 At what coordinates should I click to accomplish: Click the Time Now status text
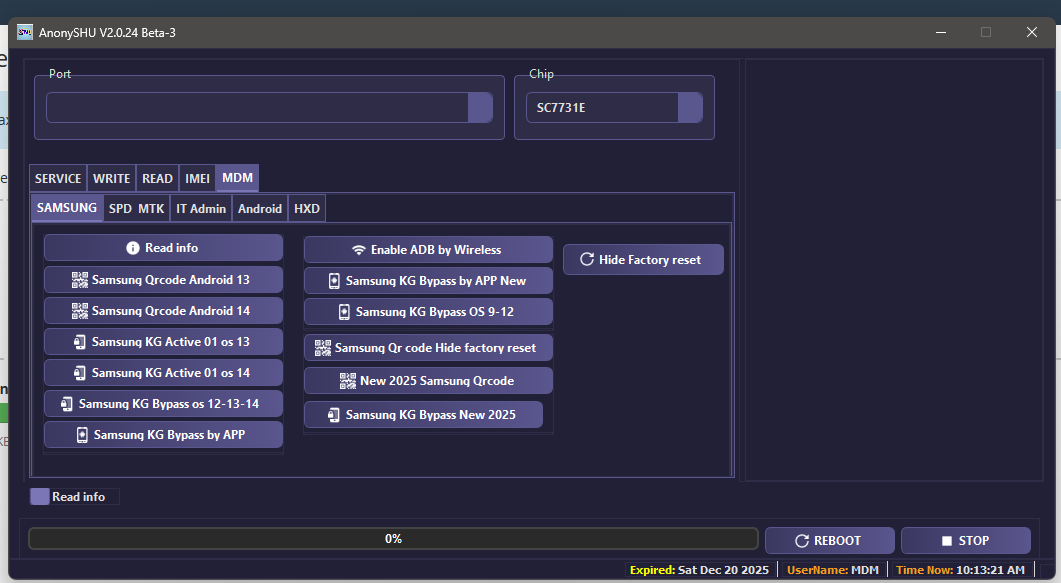coord(960,570)
